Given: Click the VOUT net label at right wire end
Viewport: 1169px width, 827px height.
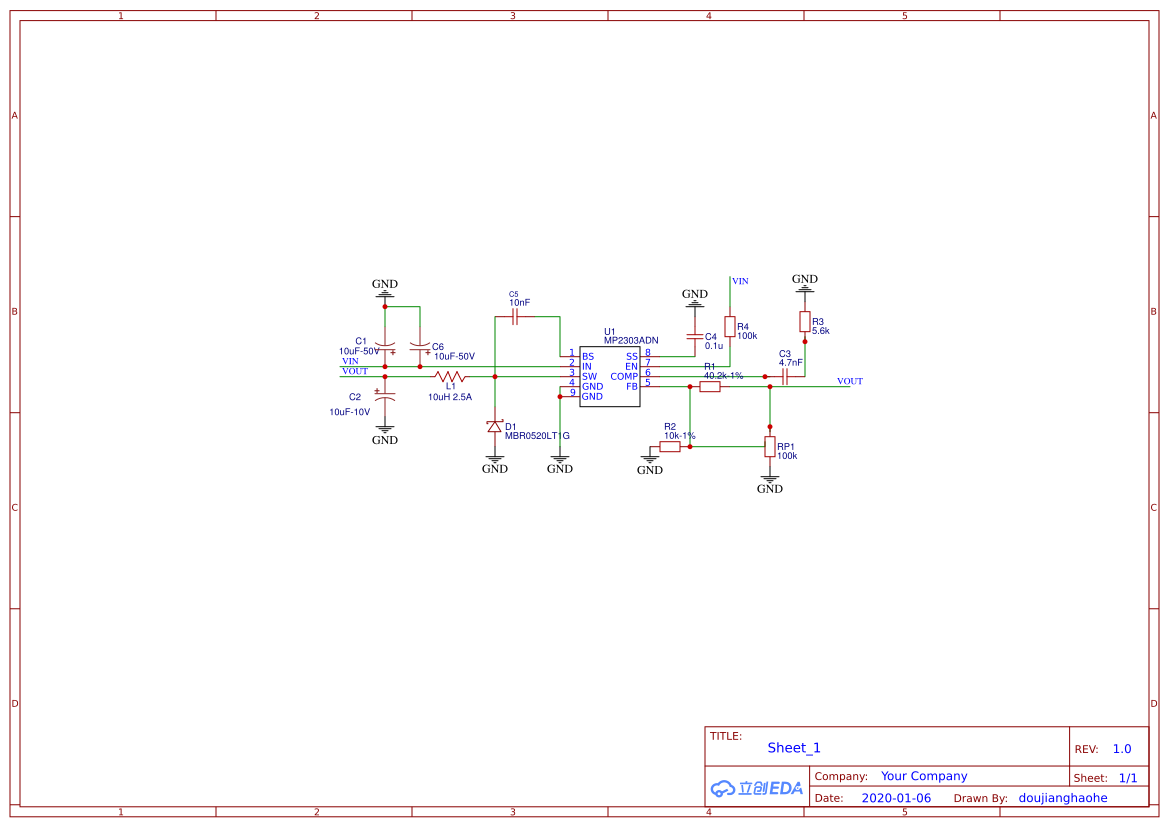Looking at the screenshot, I should 850,381.
